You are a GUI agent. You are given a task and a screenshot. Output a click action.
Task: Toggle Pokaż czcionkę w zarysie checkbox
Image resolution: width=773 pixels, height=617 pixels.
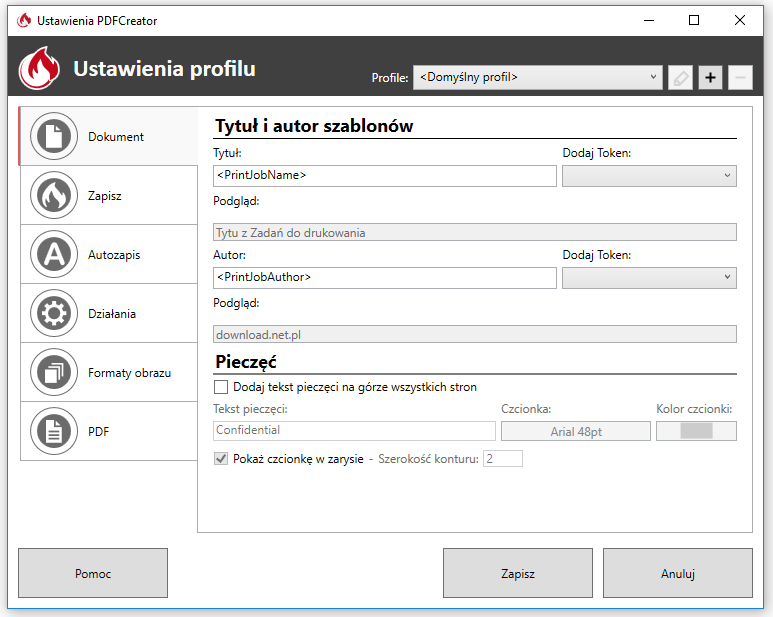(x=221, y=459)
